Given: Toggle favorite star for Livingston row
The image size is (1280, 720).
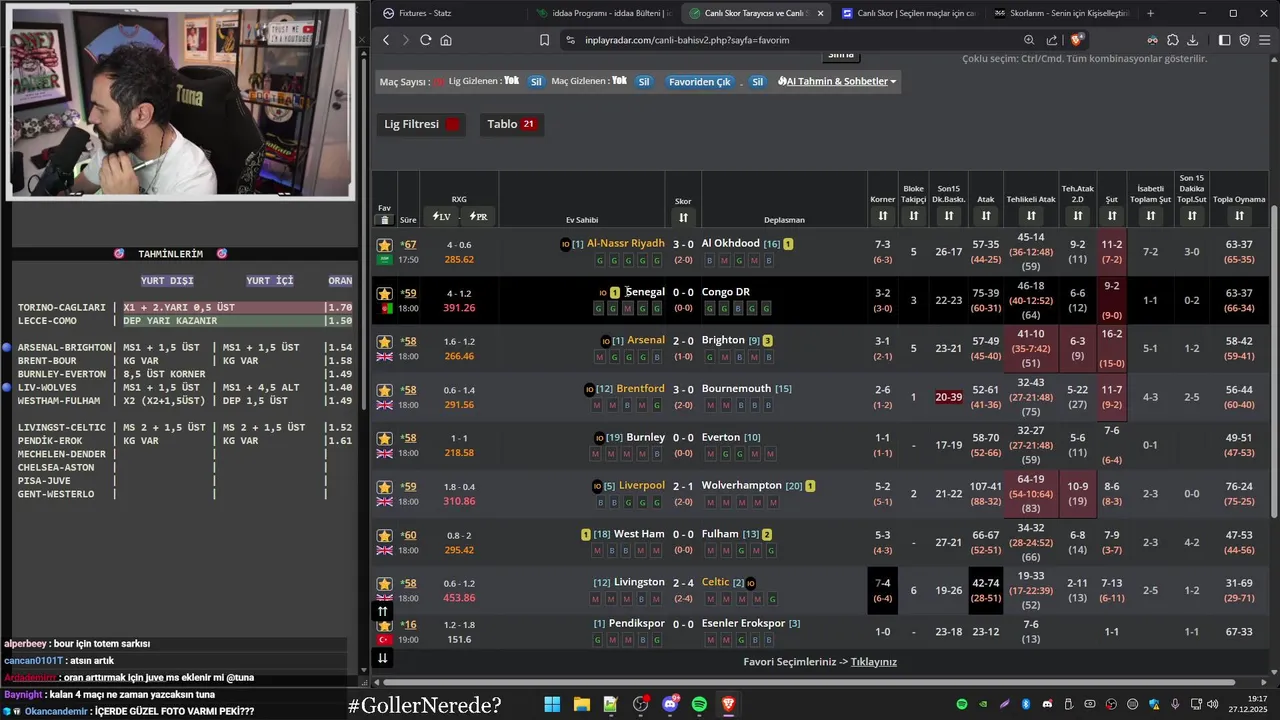Looking at the screenshot, I should click(x=384, y=583).
